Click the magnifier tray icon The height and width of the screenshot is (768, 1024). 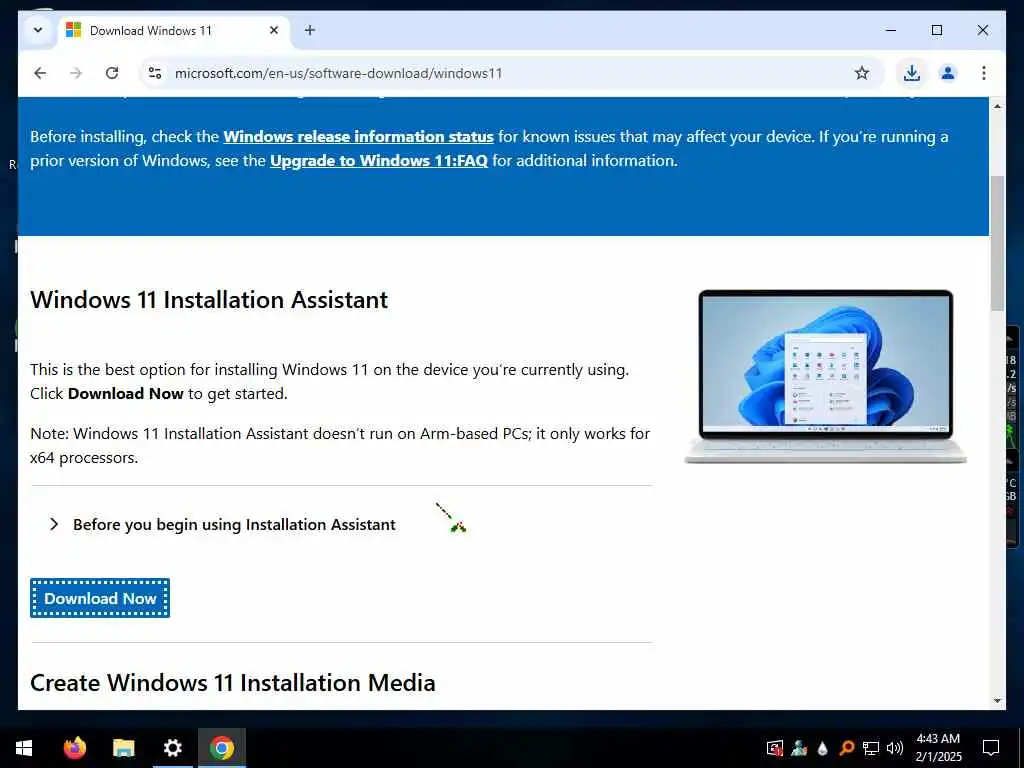coord(847,748)
